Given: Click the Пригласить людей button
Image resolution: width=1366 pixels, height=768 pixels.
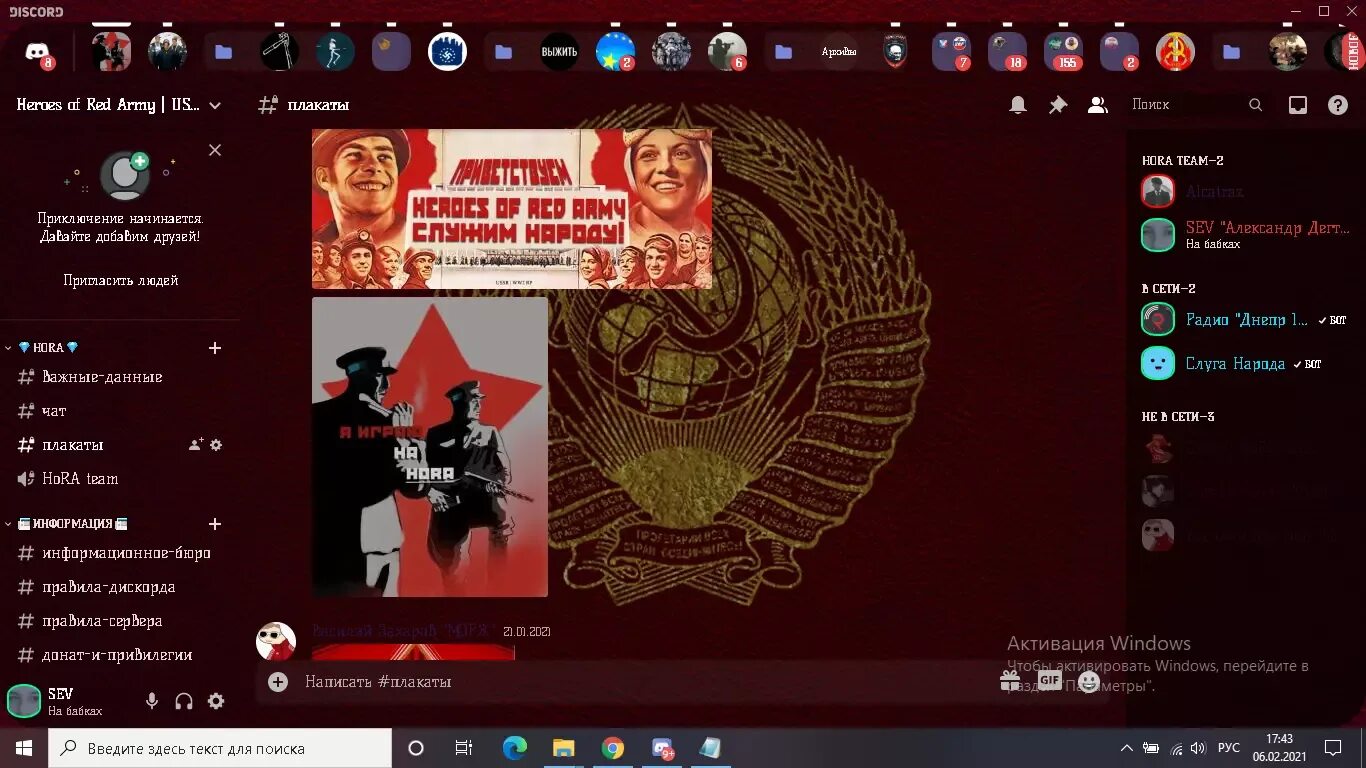Looking at the screenshot, I should coord(121,281).
